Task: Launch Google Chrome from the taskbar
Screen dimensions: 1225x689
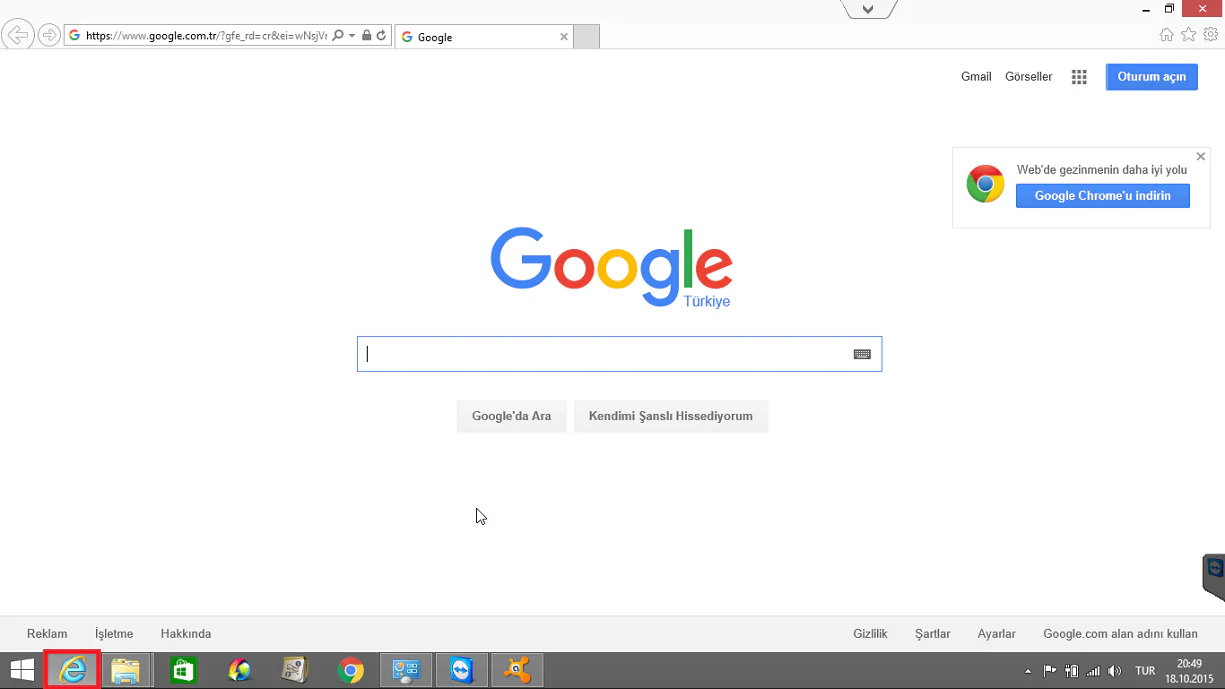Action: (x=350, y=670)
